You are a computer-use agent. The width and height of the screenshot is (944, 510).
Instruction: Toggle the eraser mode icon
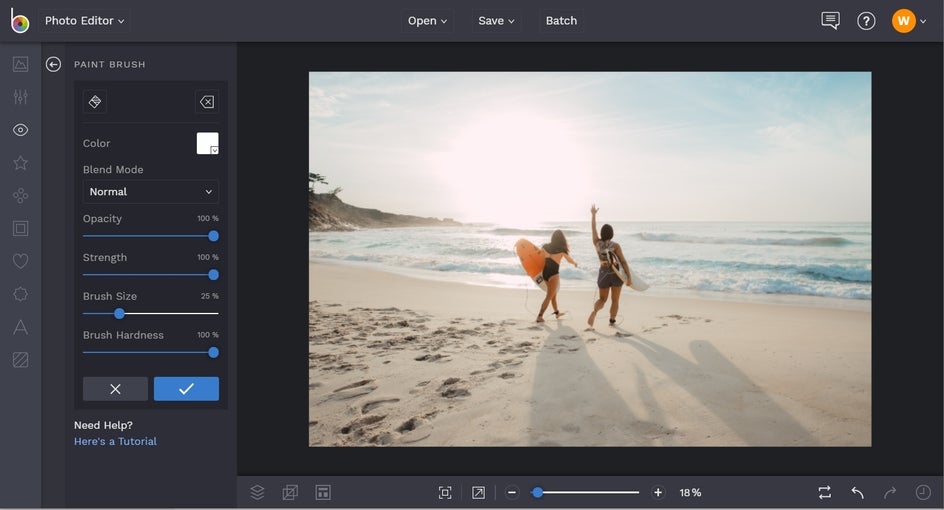coord(206,102)
